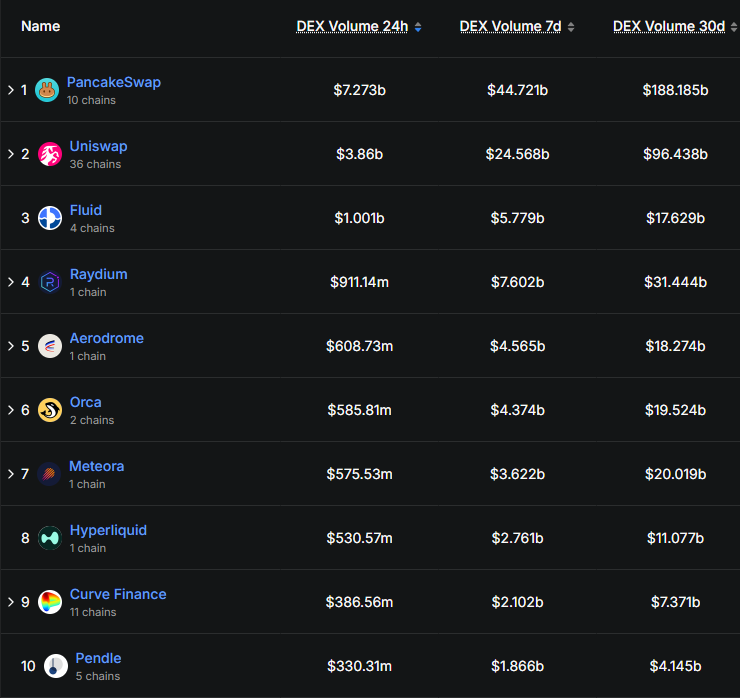
Task: Expand the Curve Finance row chevron
Action: pos(11,602)
